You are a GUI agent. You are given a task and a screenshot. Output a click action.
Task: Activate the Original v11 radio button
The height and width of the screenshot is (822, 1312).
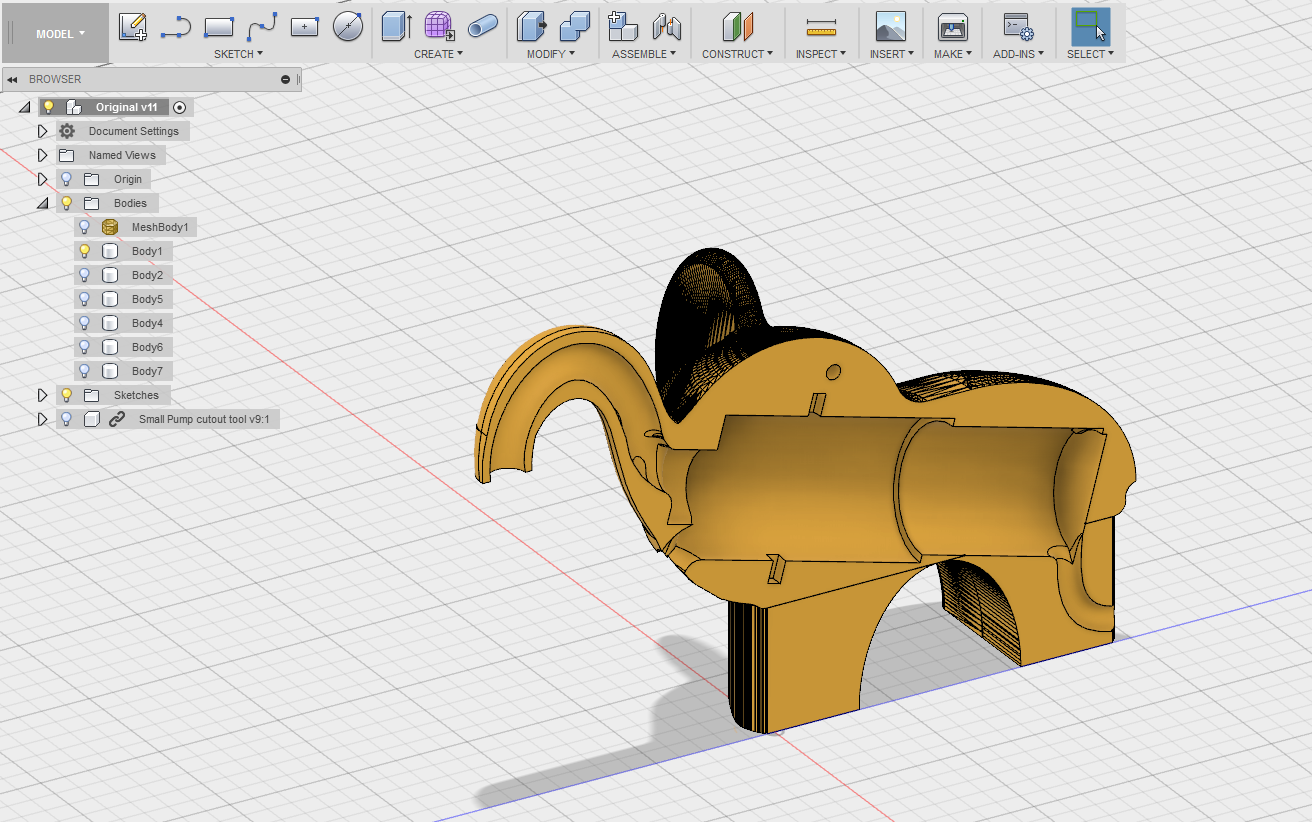tap(179, 107)
